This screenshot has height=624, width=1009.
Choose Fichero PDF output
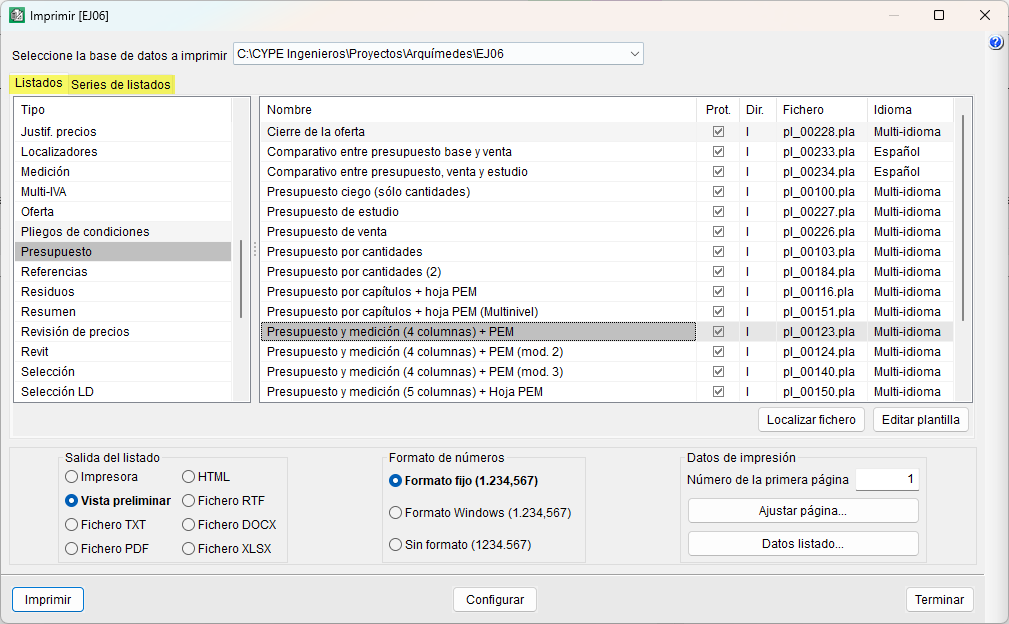107,548
